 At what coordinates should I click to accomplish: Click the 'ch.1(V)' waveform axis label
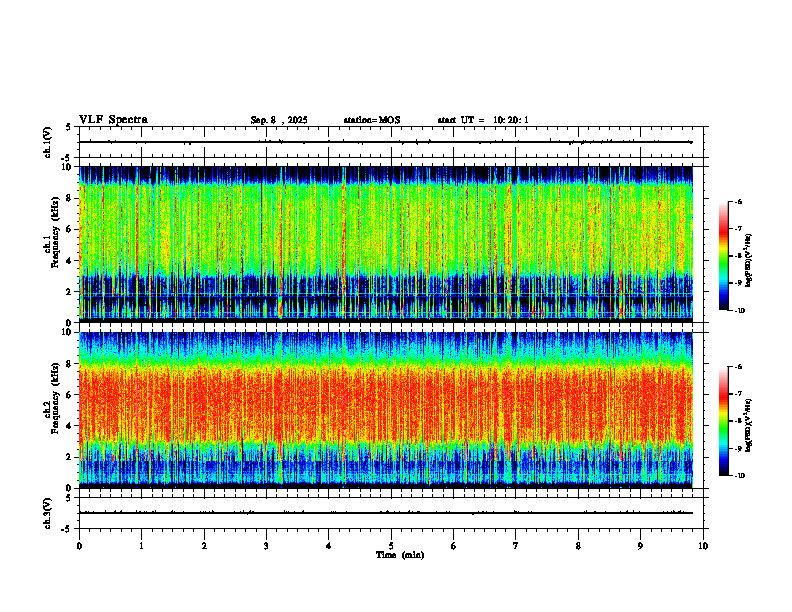[48, 142]
